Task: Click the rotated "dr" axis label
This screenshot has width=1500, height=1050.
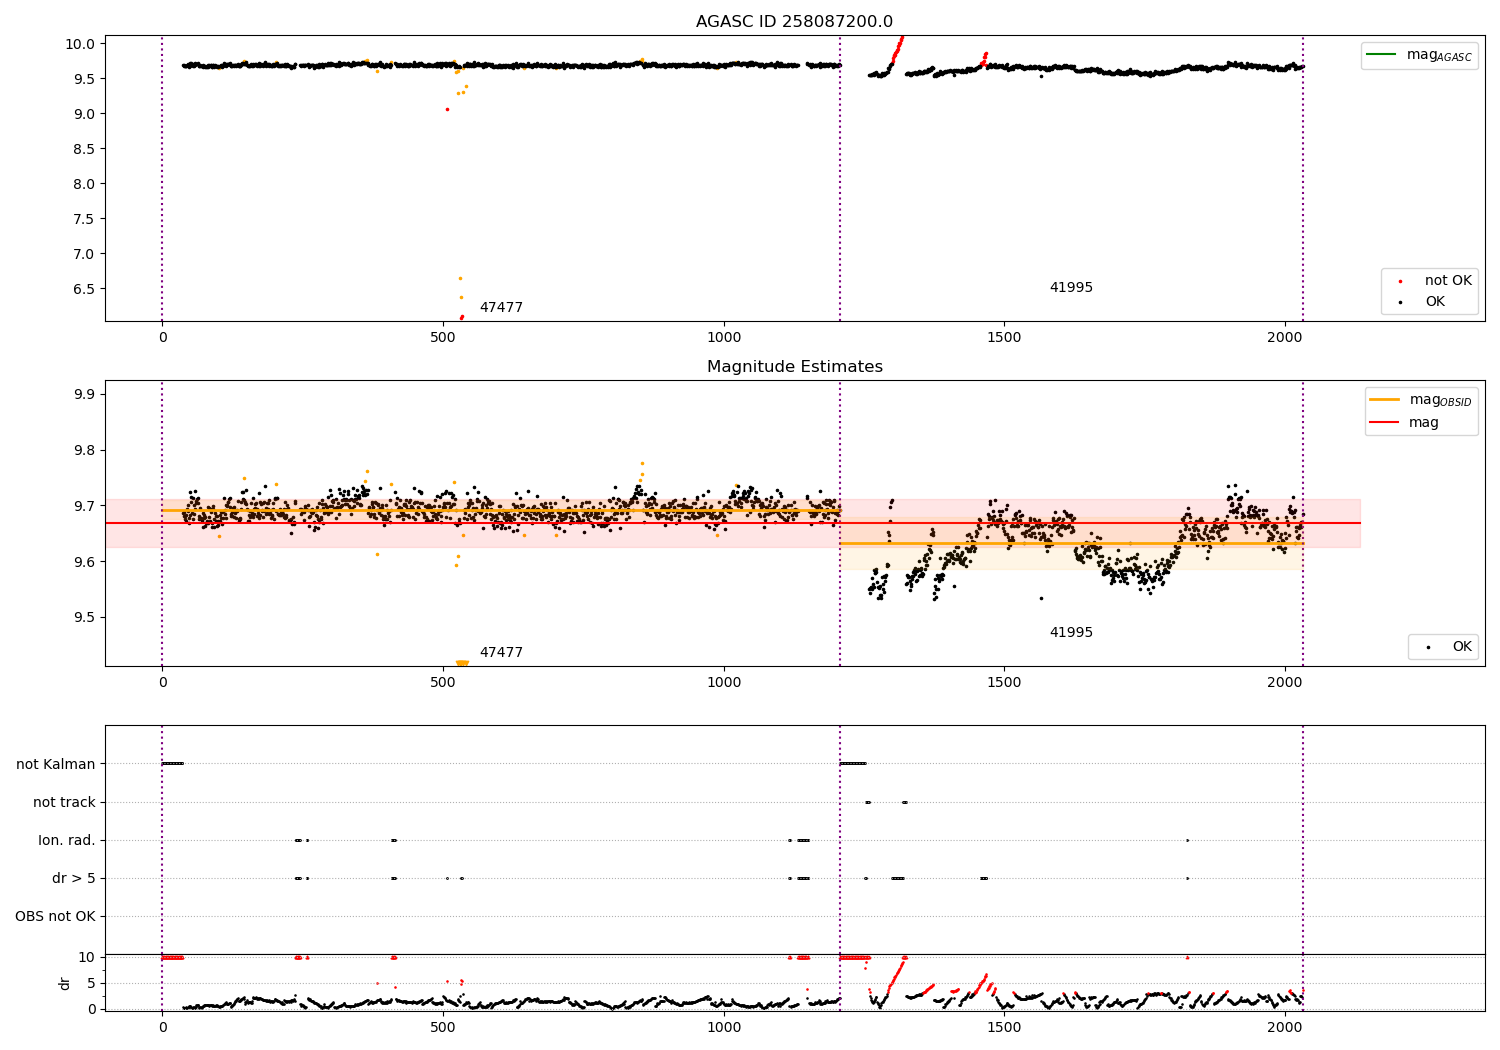Action: (65, 983)
